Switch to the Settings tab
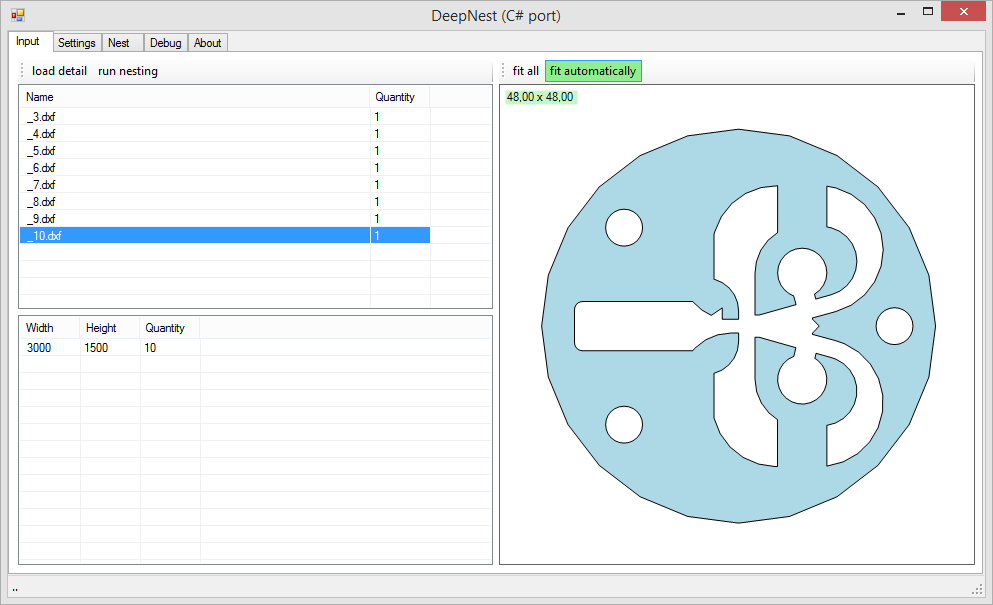Viewport: 993px width, 605px height. 77,43
